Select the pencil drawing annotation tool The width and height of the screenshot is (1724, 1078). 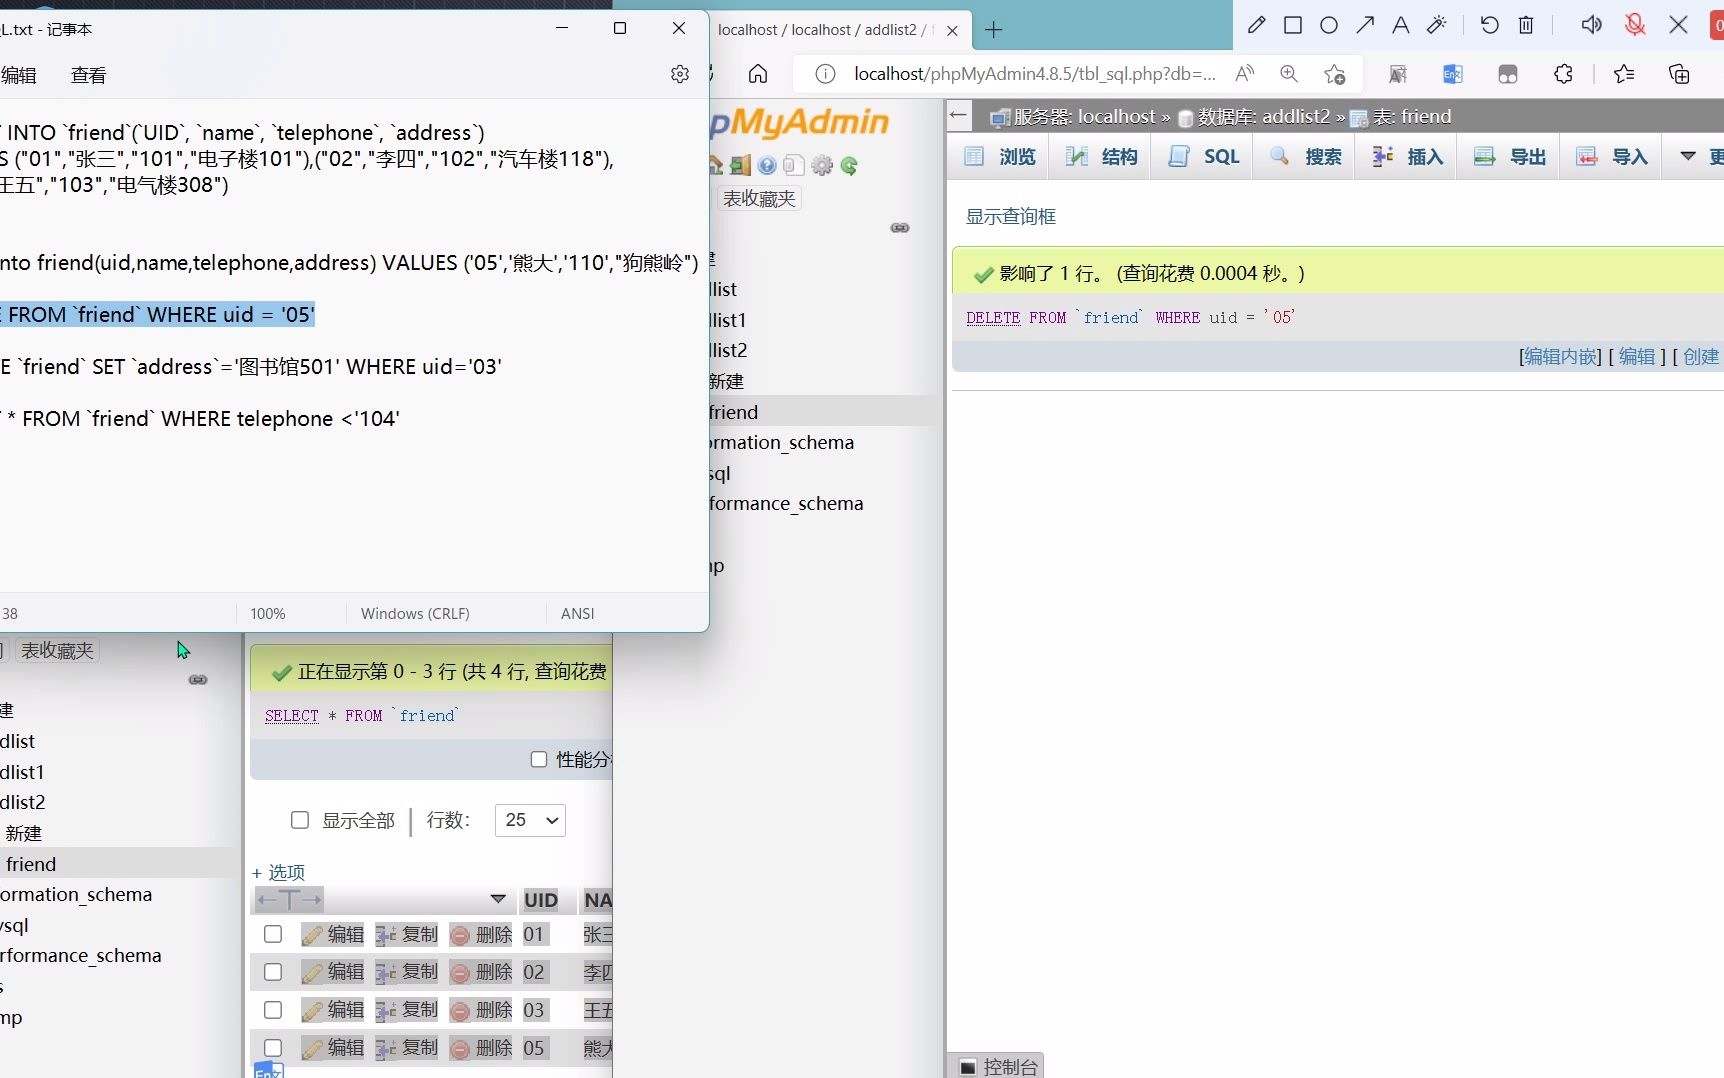point(1257,25)
